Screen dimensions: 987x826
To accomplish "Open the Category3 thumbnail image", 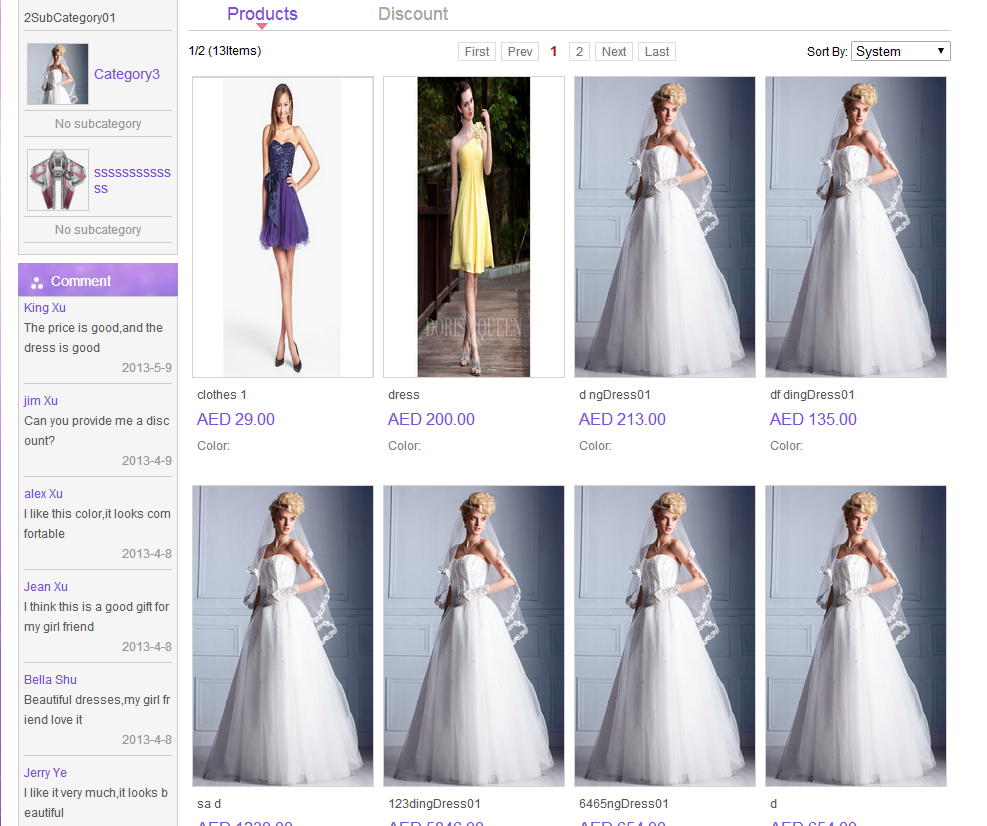I will tap(58, 74).
